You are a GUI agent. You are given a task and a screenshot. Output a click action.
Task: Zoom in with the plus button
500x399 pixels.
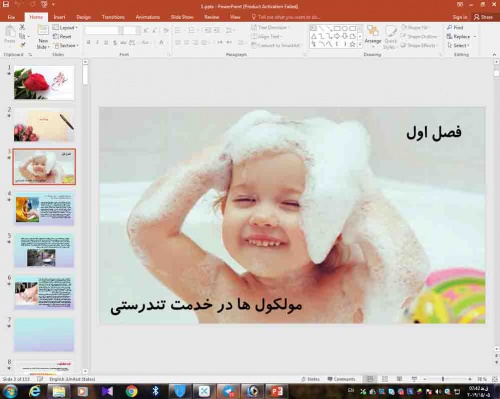pos(470,379)
